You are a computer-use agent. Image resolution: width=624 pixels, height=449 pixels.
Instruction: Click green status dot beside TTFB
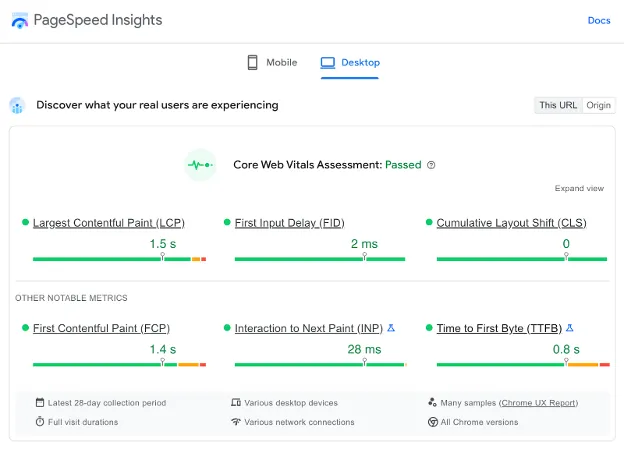(429, 328)
